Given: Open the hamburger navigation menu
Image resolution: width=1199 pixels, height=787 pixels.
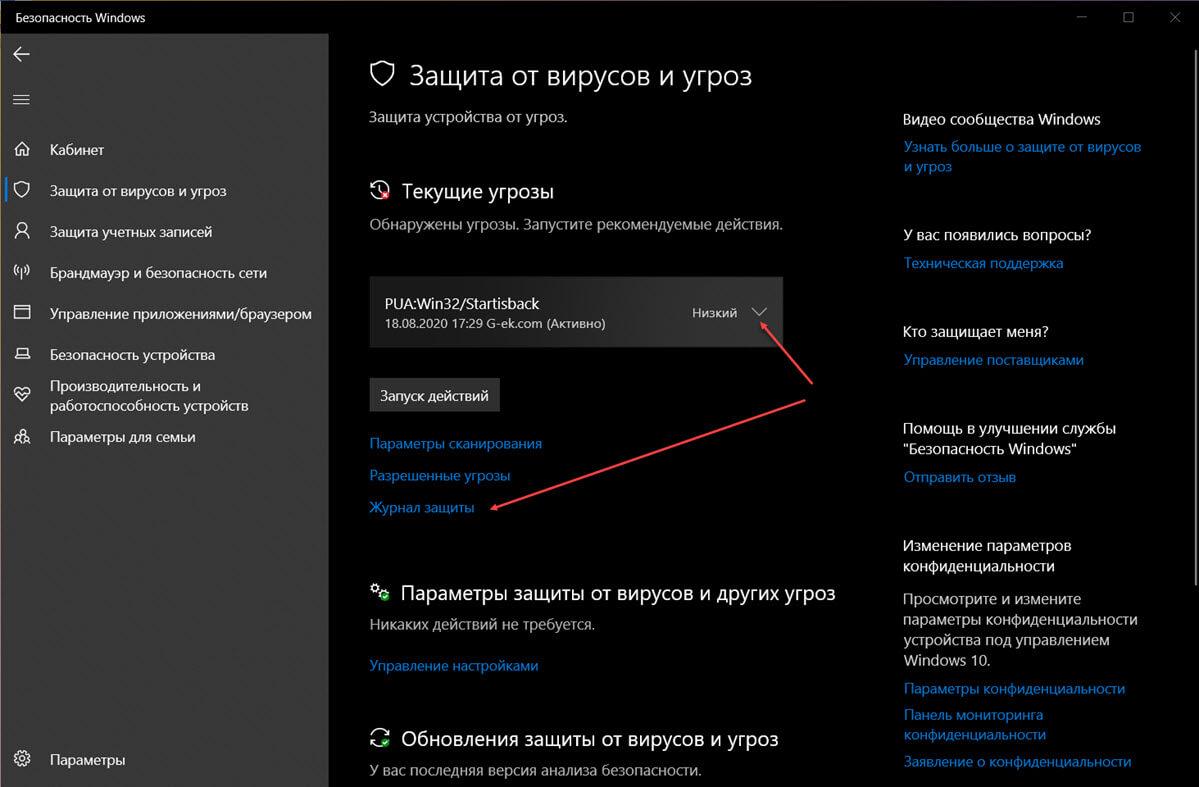Looking at the screenshot, I should (x=21, y=99).
